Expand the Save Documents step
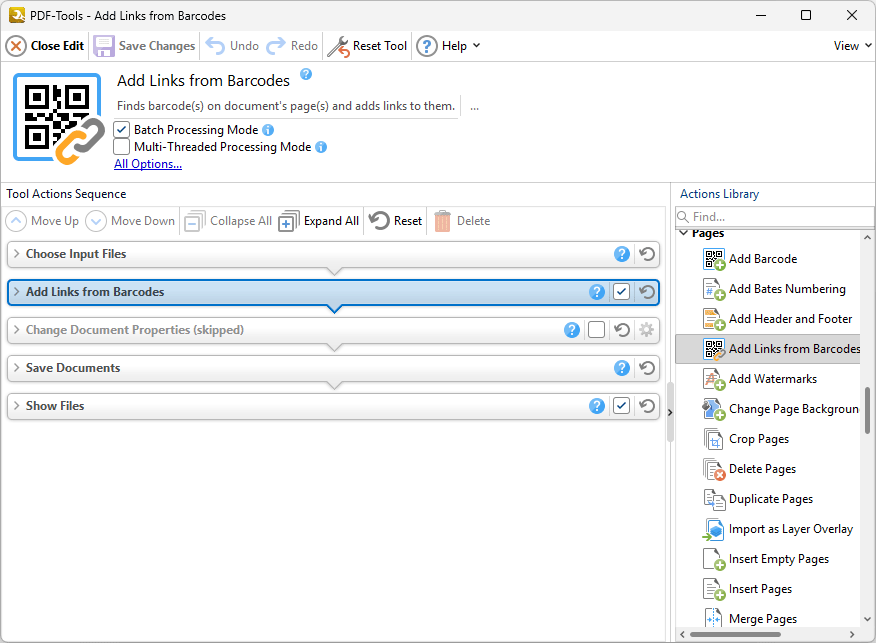876x643 pixels. (x=16, y=368)
